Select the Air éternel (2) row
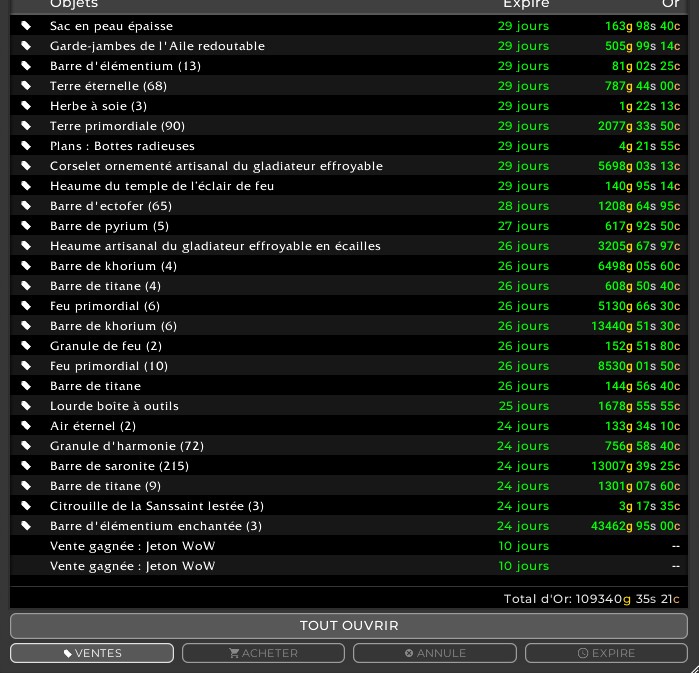Screen dimensions: 699x673 (x=349, y=426)
